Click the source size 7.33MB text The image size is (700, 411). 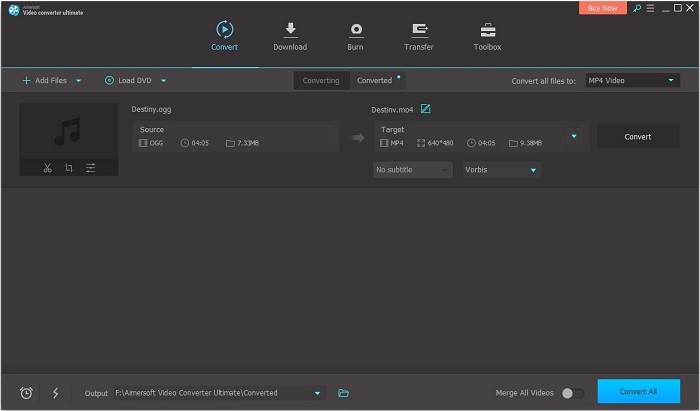click(248, 143)
